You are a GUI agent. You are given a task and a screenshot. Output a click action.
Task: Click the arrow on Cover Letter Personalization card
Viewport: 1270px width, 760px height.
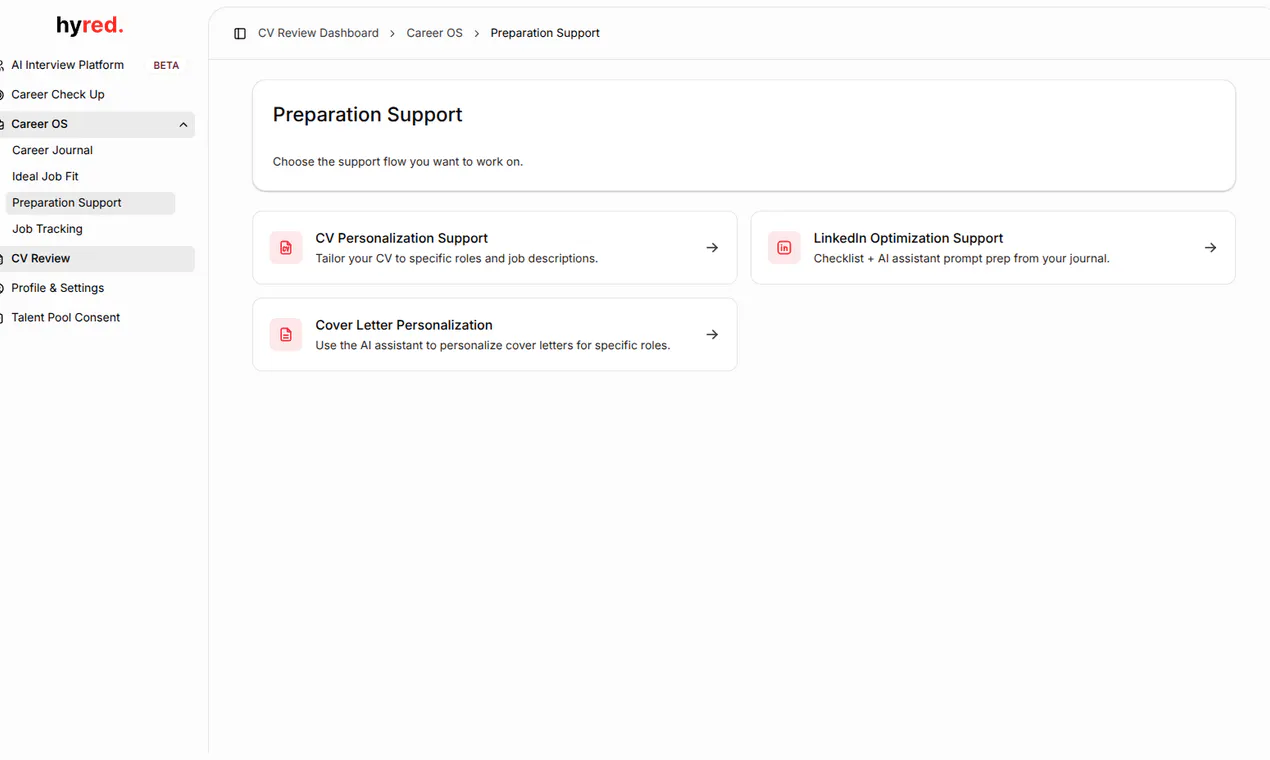click(712, 335)
